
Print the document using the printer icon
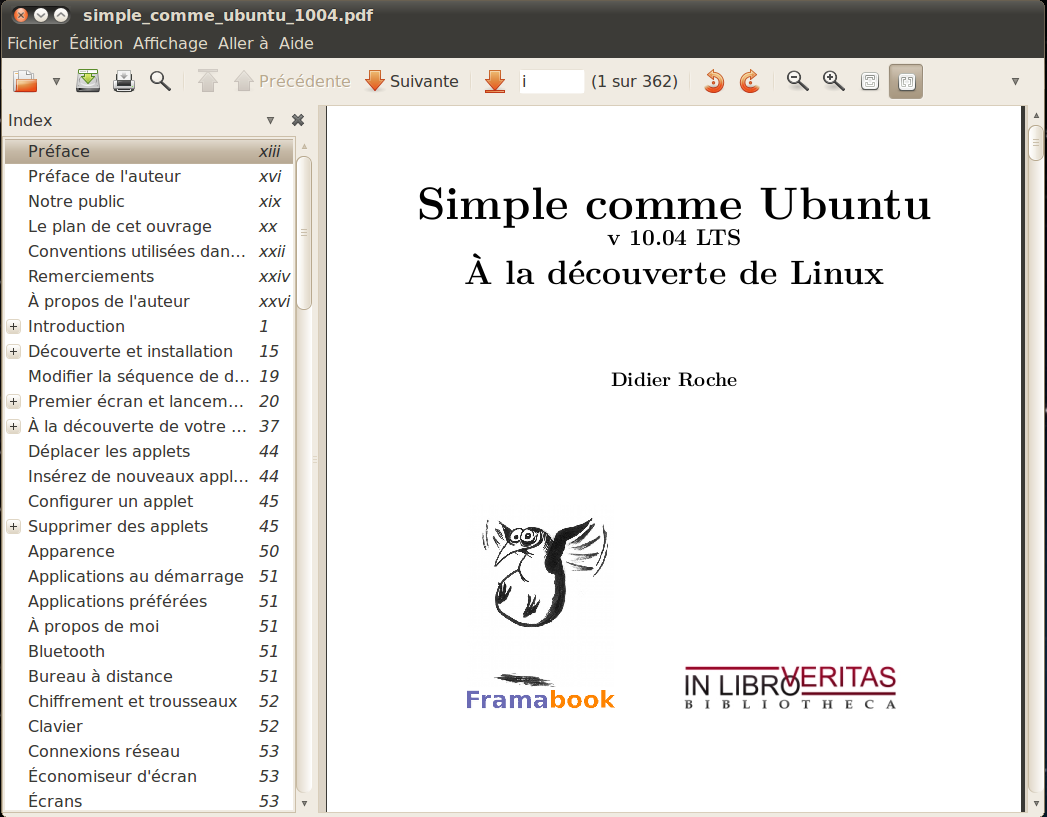(x=124, y=81)
